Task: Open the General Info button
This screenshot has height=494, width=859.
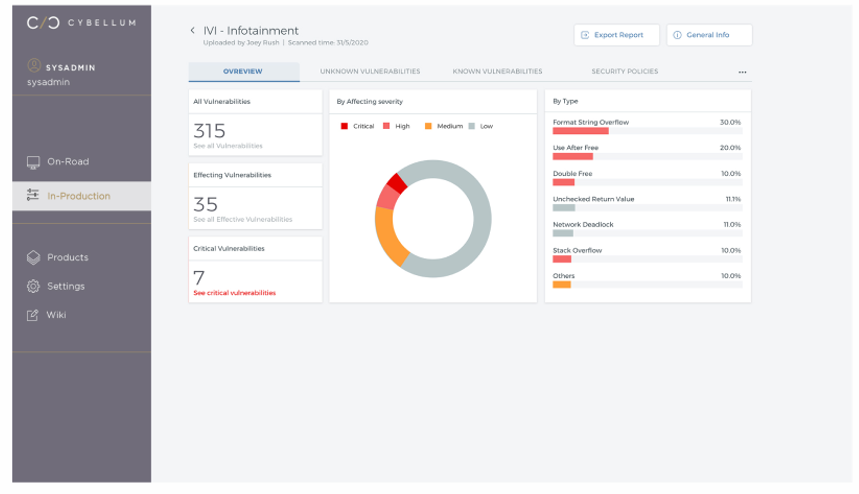Action: tap(708, 35)
